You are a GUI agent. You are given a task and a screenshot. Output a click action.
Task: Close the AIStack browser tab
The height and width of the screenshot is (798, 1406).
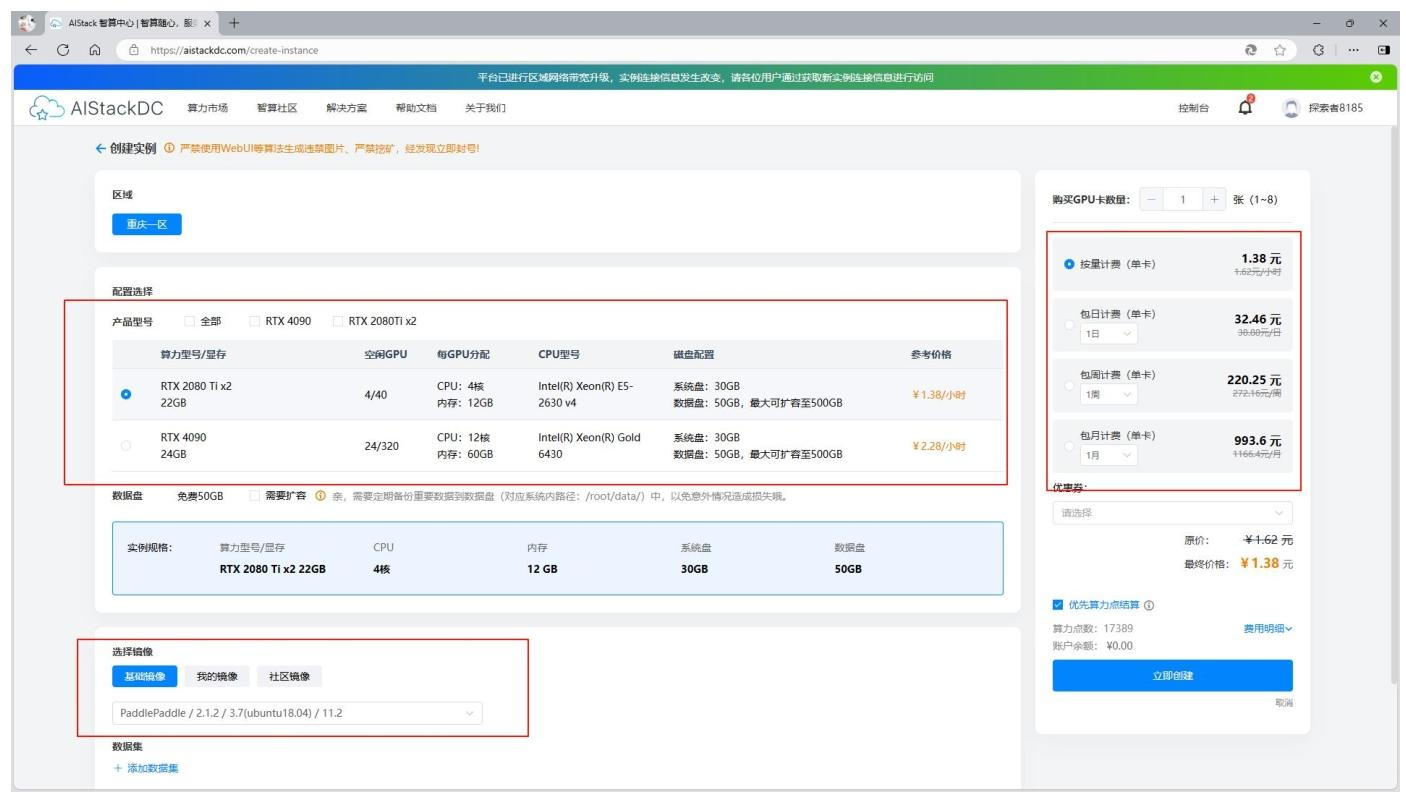[x=207, y=22]
